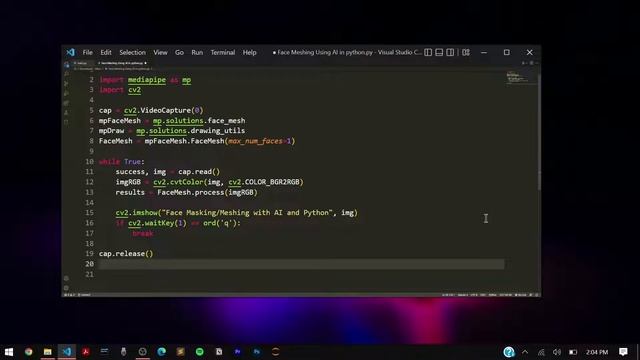Place cursor on highlighted empty line 20
This screenshot has height=360, width=640.
click(x=301, y=264)
